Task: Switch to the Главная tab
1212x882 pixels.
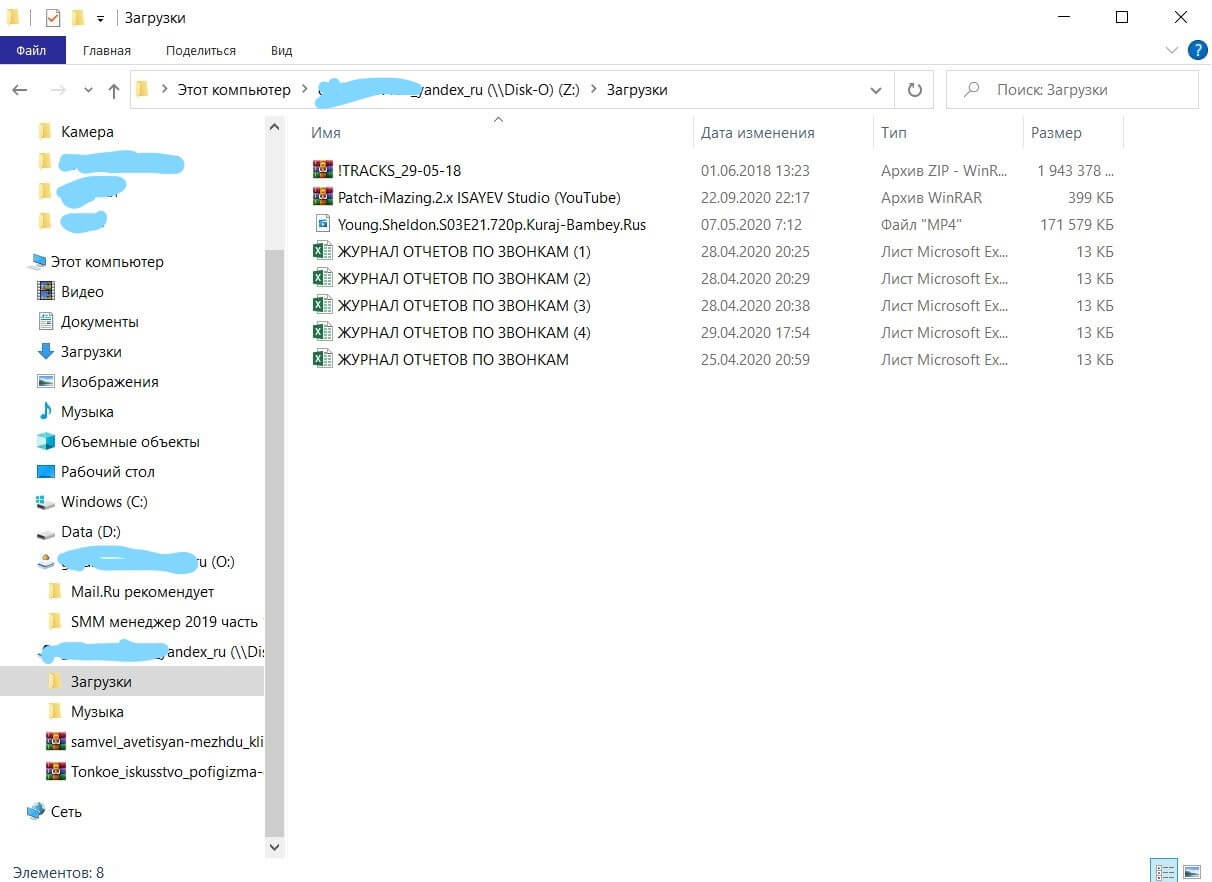Action: (x=107, y=50)
